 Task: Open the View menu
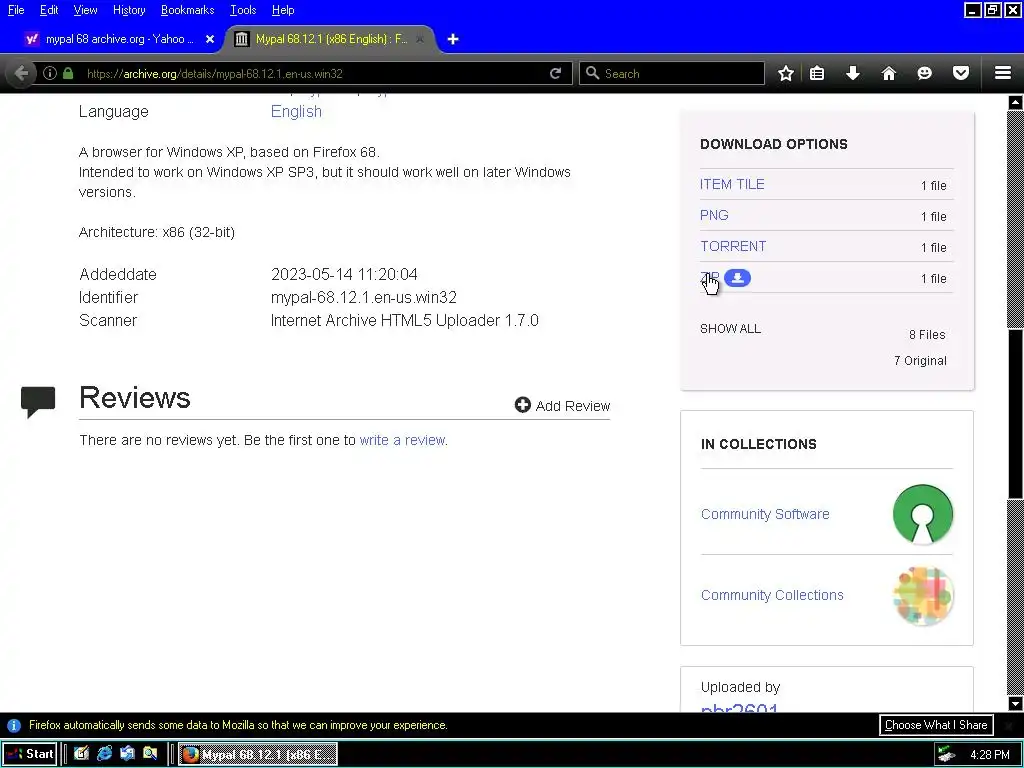[85, 10]
